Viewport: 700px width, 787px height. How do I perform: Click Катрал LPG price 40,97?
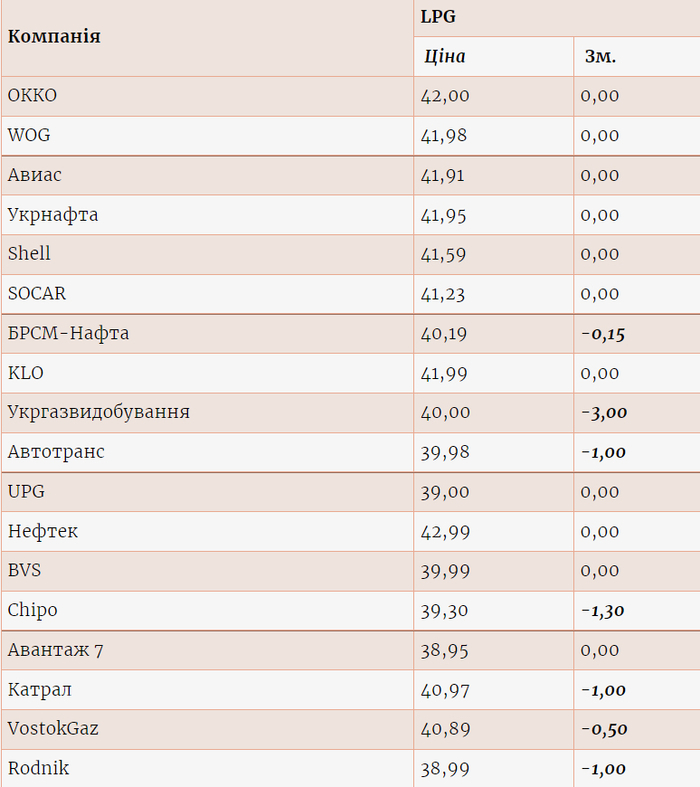(x=445, y=690)
